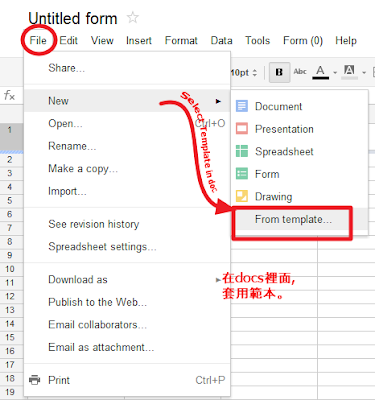
Task: Click the fx formula bar label
Action: click(x=9, y=96)
